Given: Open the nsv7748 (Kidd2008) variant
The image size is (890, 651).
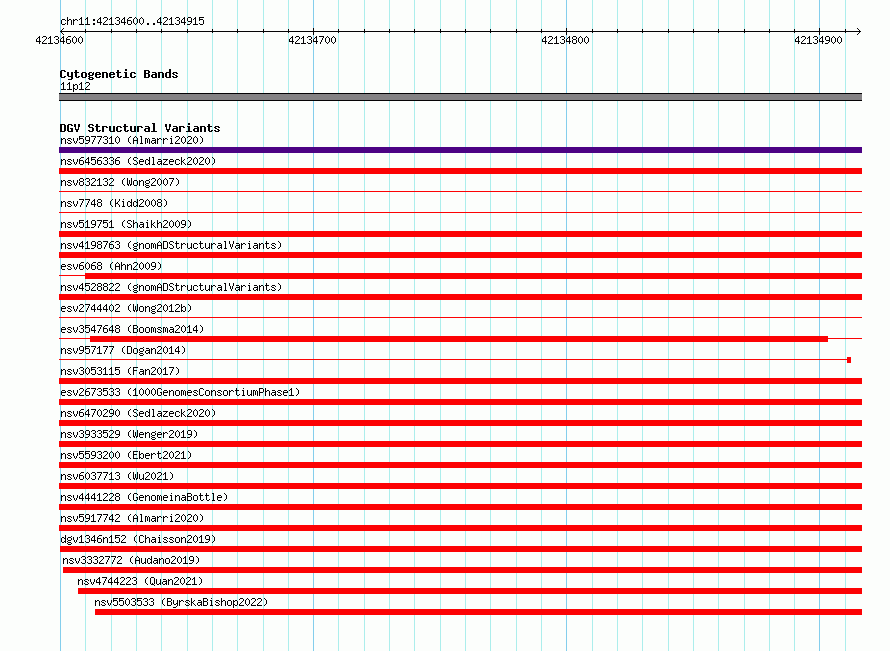Looking at the screenshot, I should pyautogui.click(x=114, y=203).
